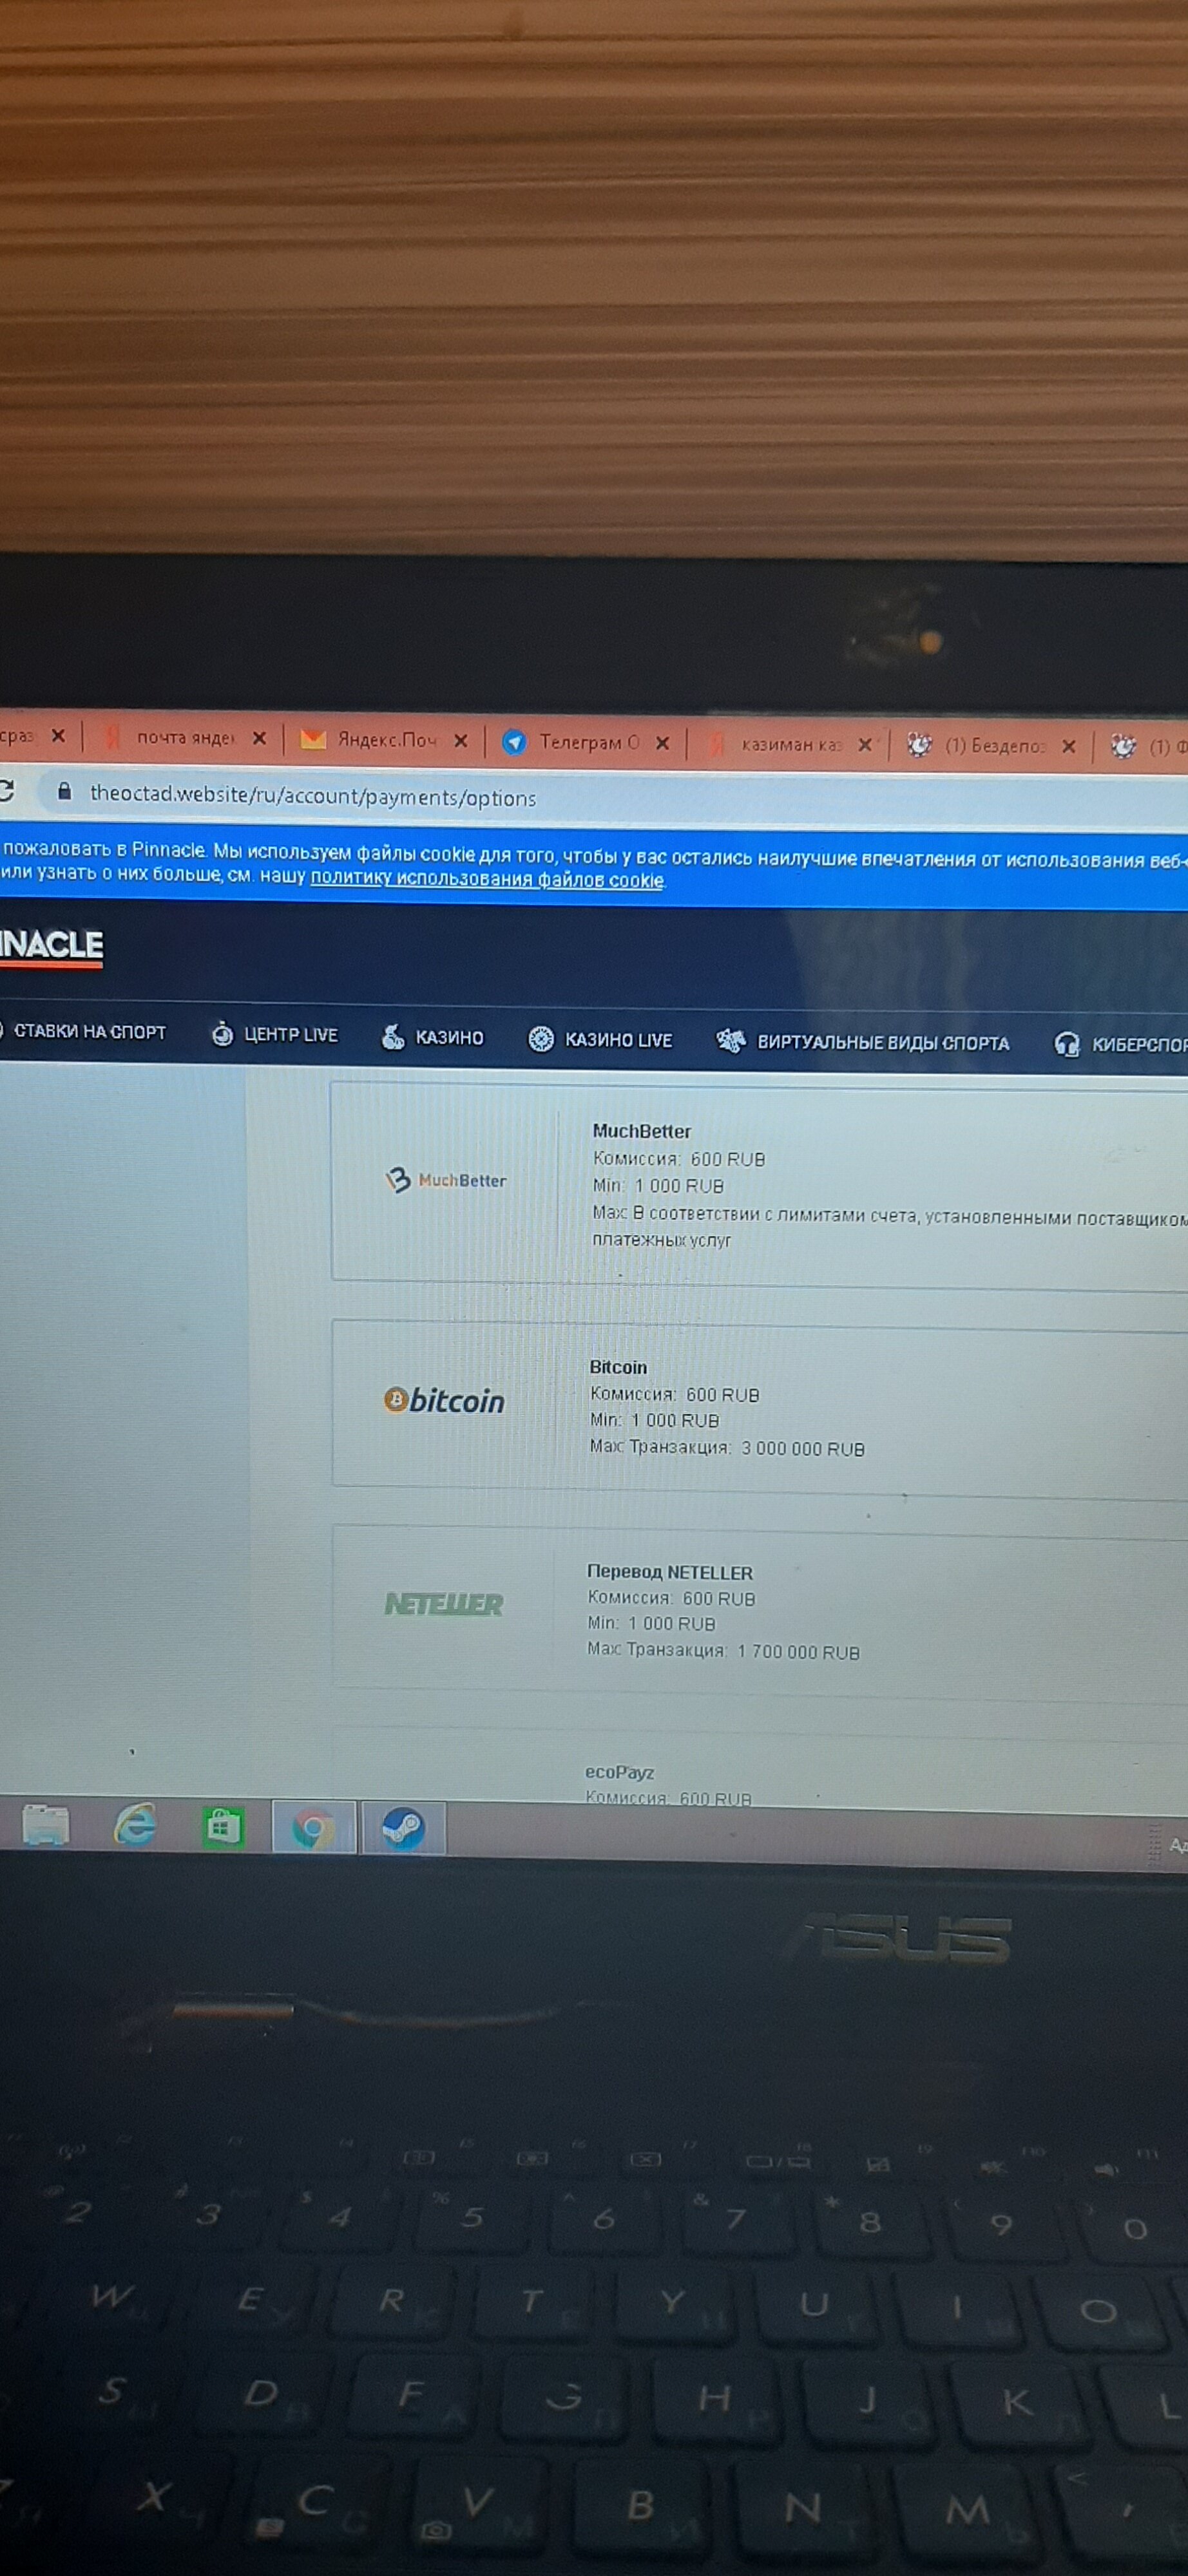Launch Internet Explorer from the taskbar

tap(135, 1825)
